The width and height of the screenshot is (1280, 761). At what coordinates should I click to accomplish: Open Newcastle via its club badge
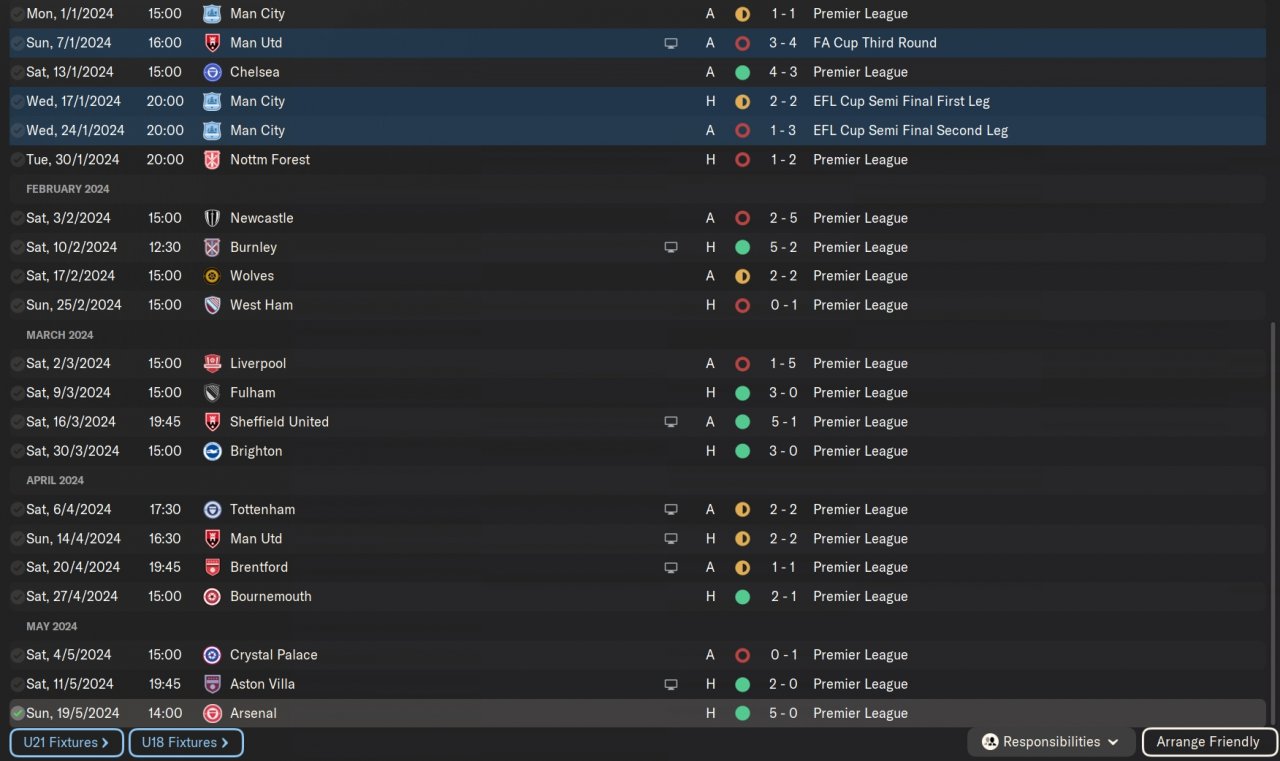click(212, 218)
